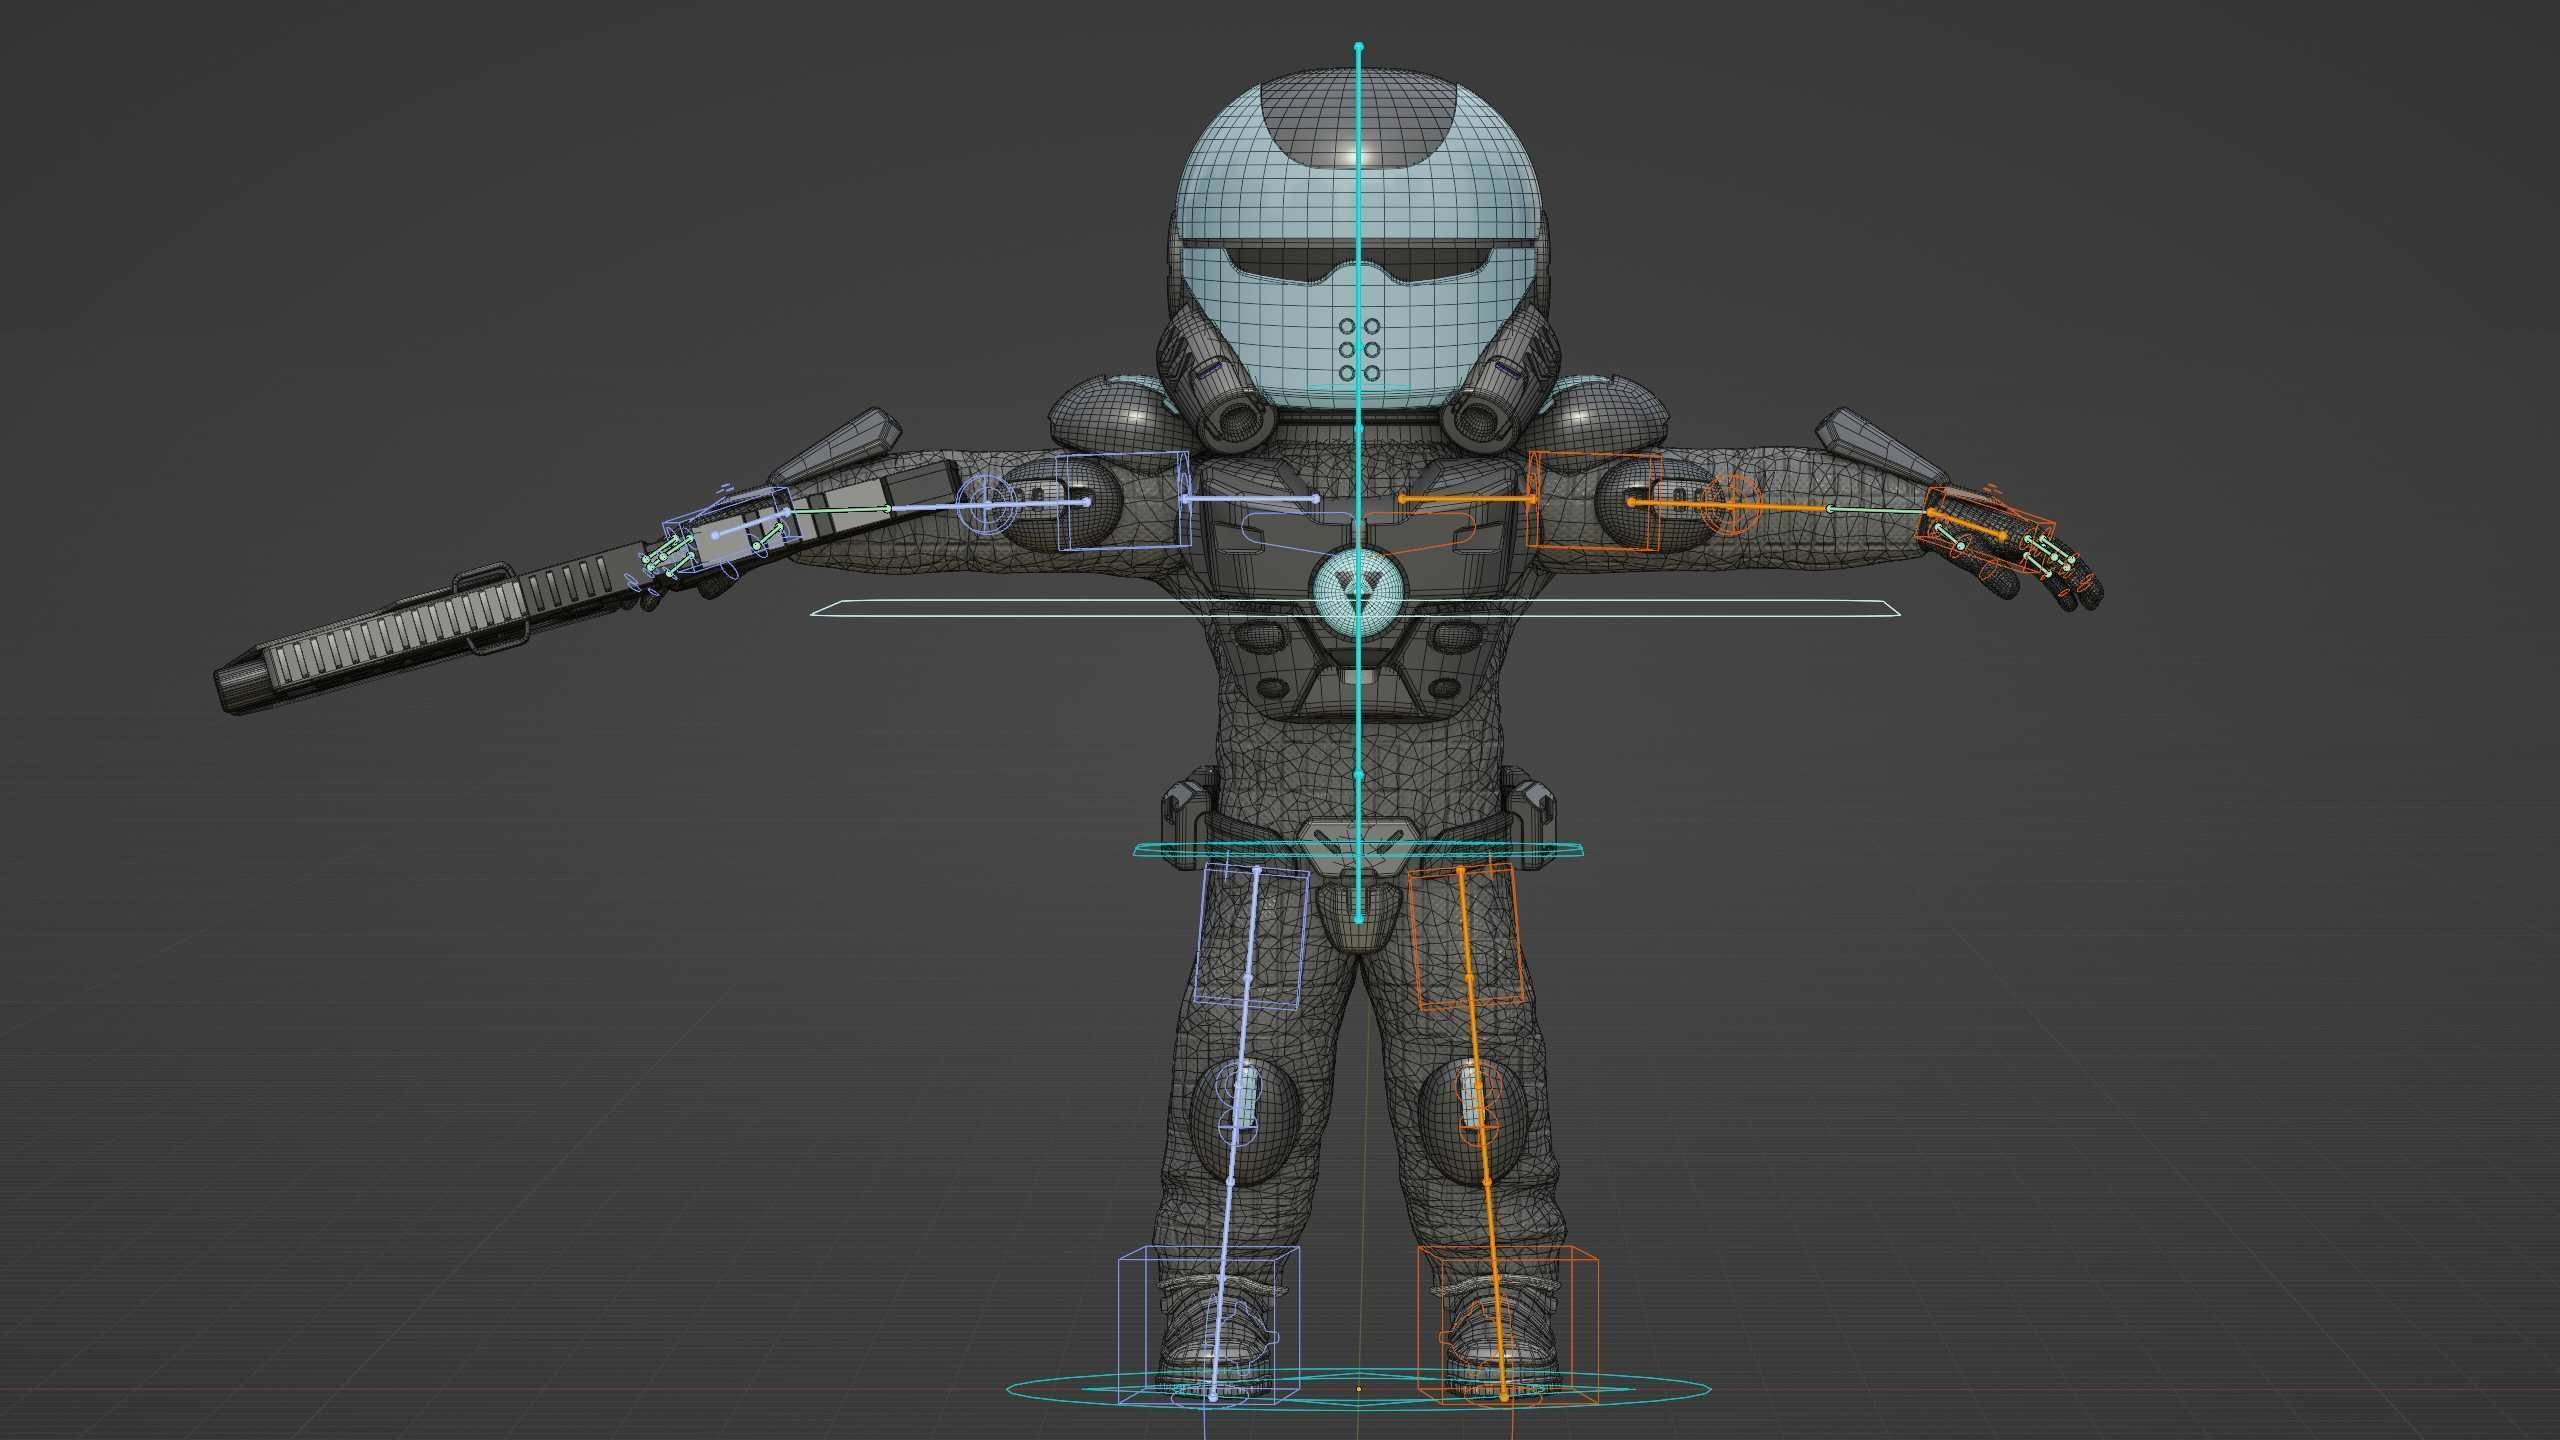Select the cyan head control tip above helmet

[x=1358, y=47]
